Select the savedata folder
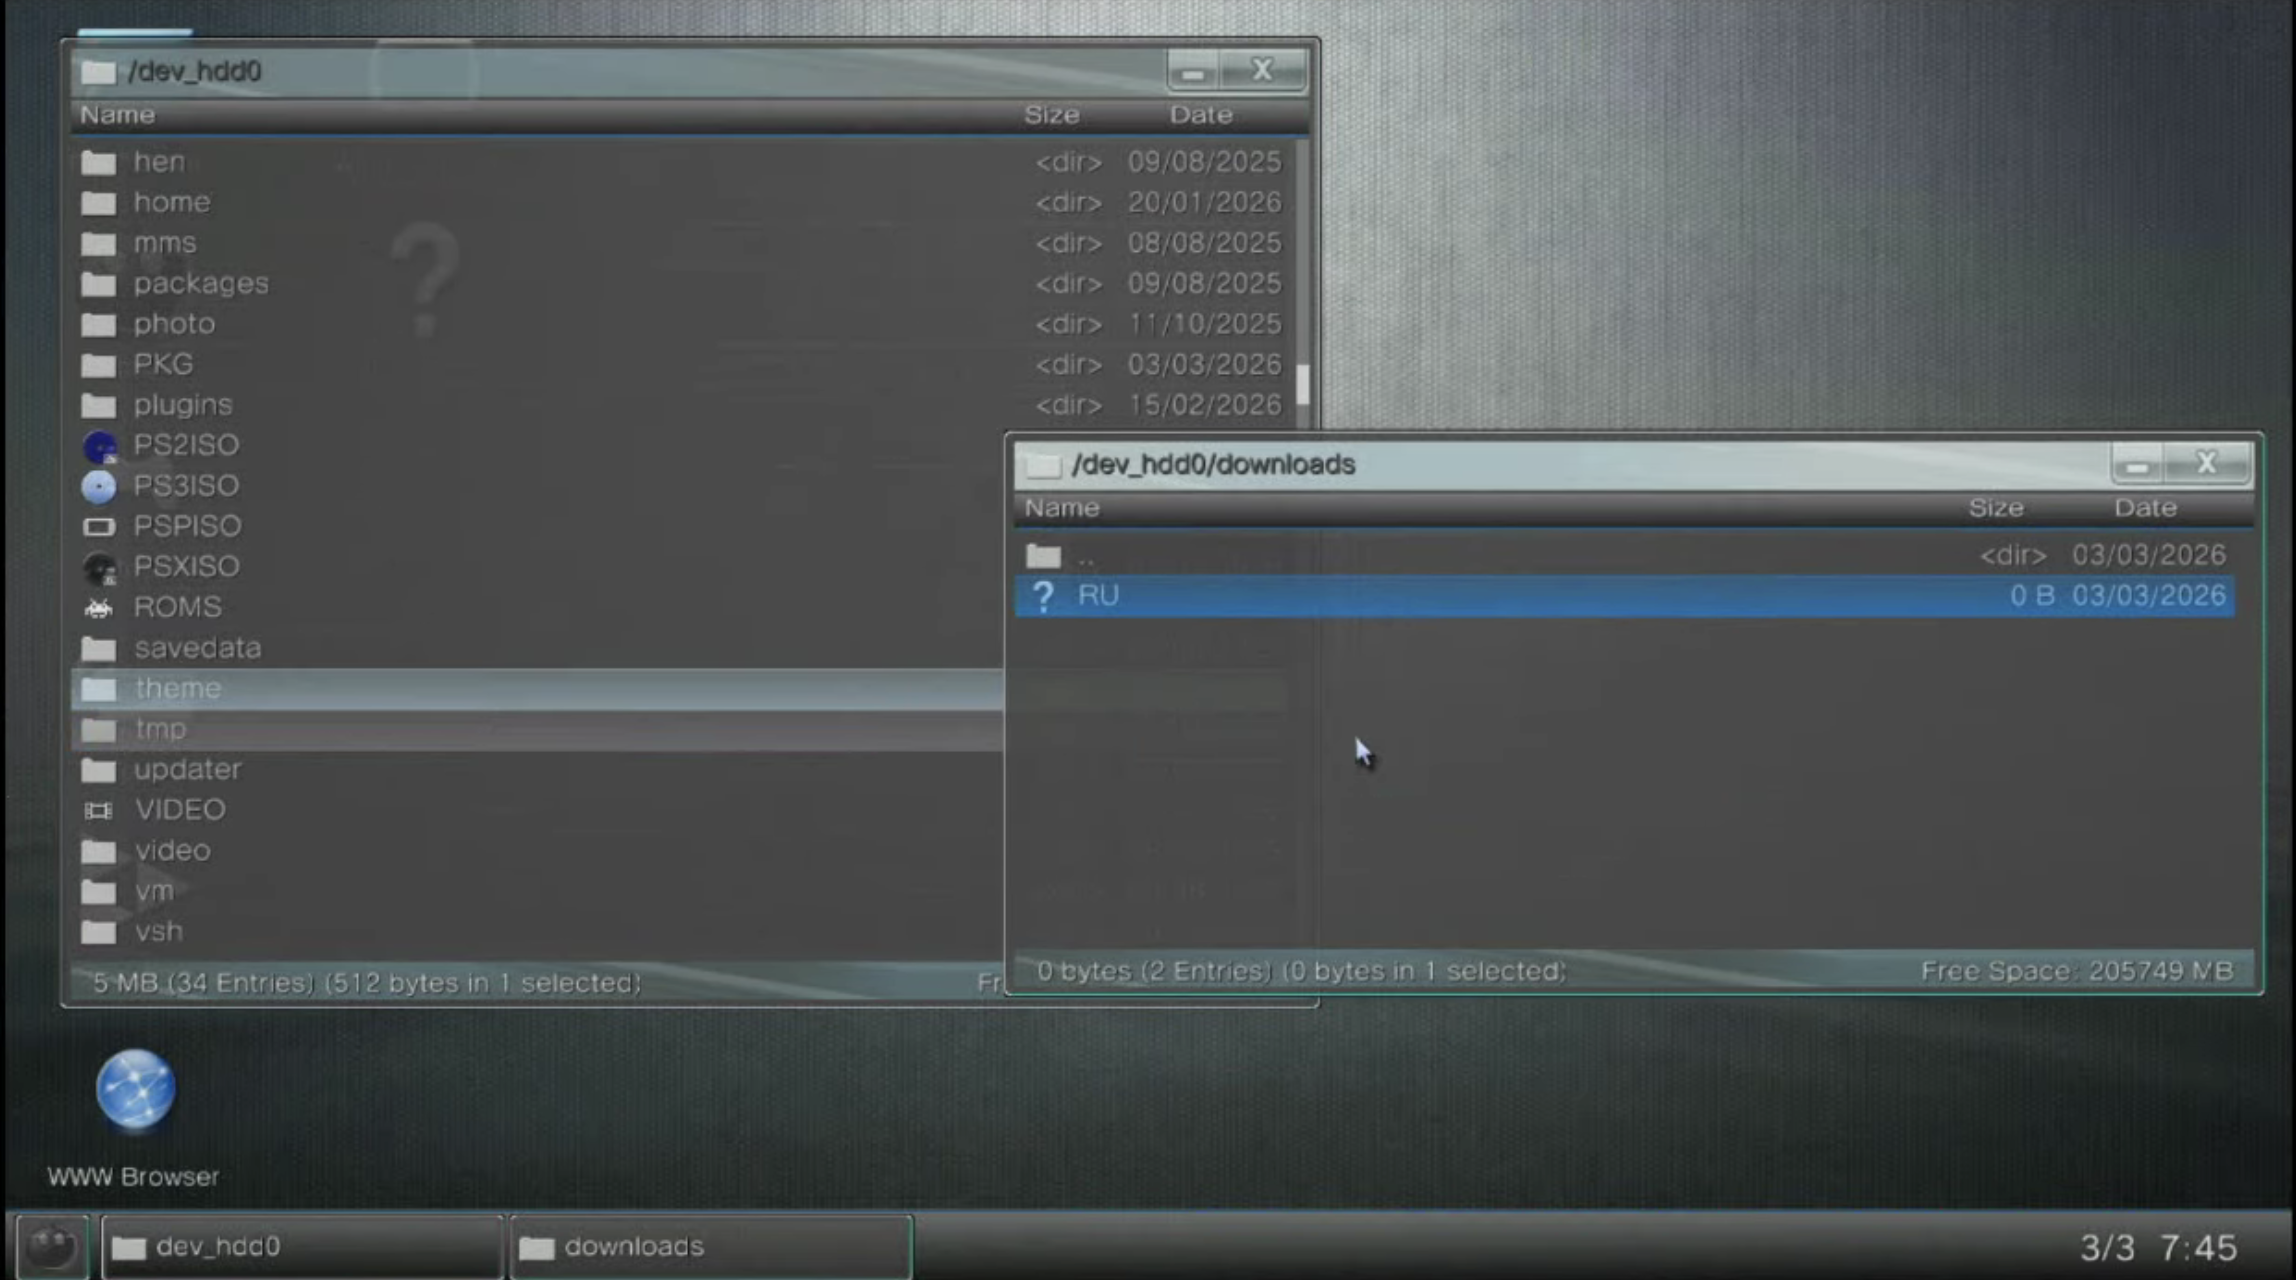 [197, 649]
